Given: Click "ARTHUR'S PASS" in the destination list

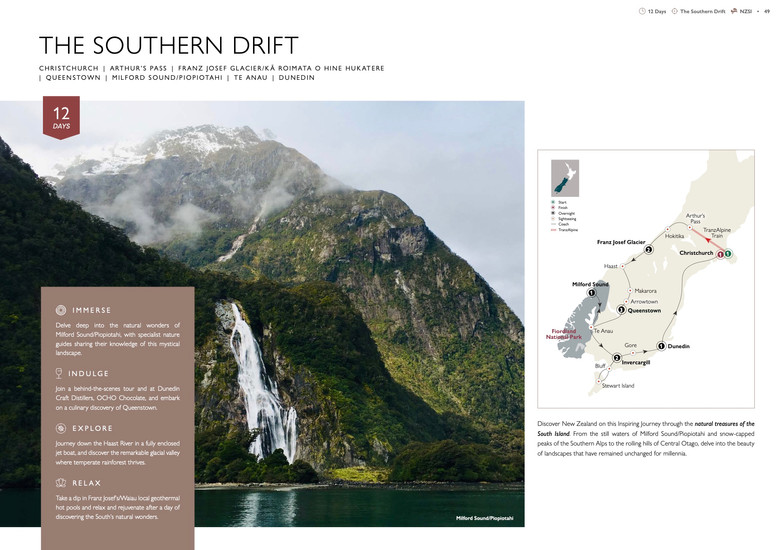Looking at the screenshot, I should point(138,68).
